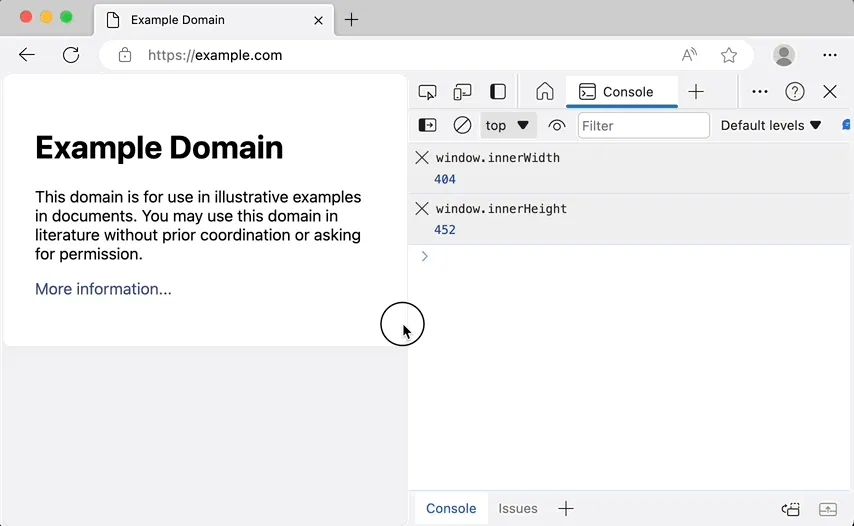854x526 pixels.
Task: Add another tool with the plus next to Console
Action: click(x=696, y=91)
